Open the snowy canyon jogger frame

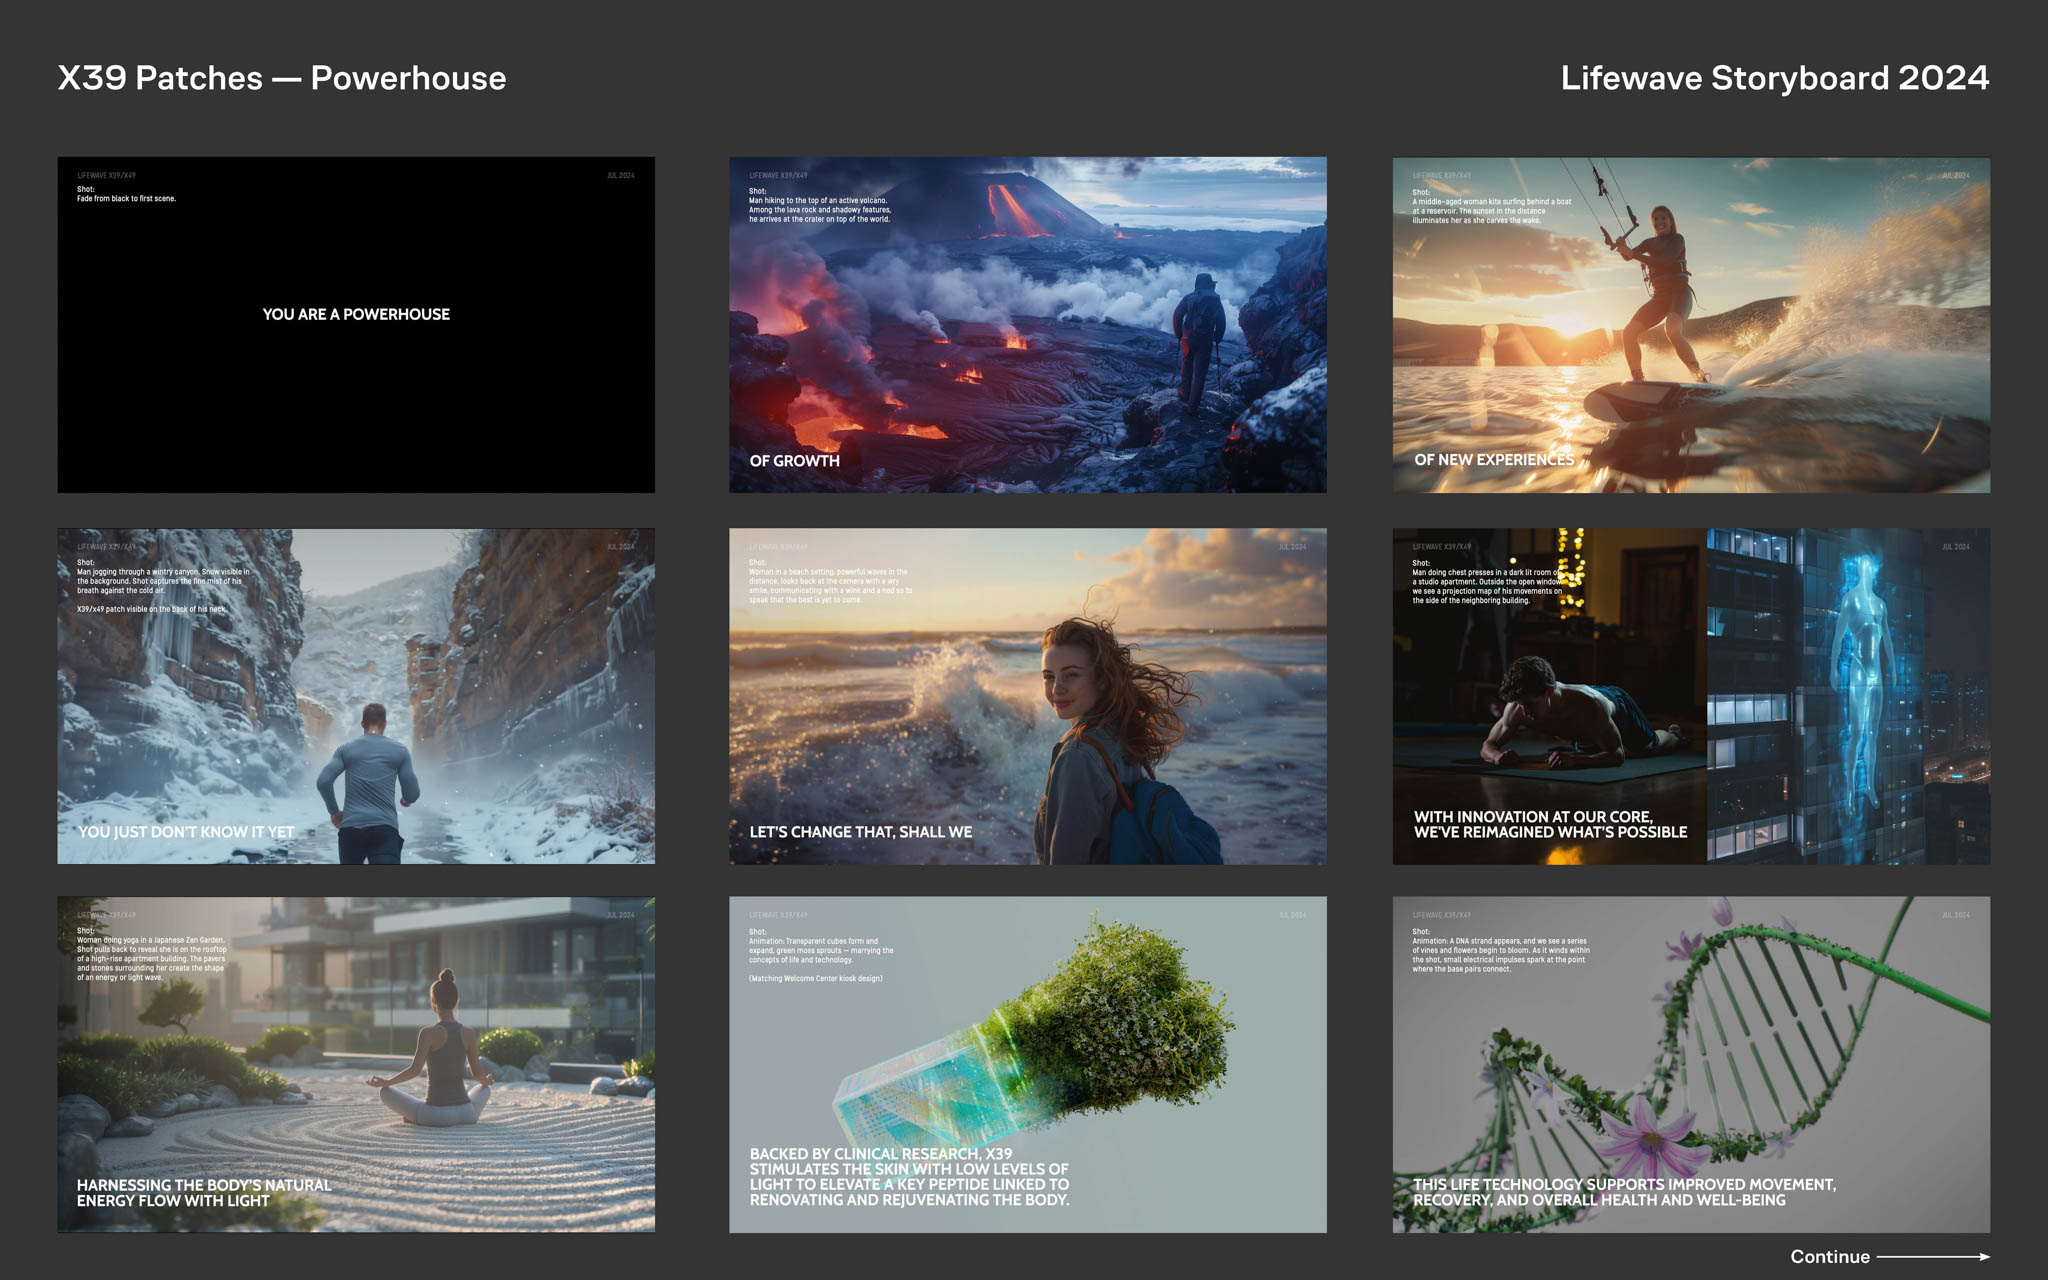356,696
